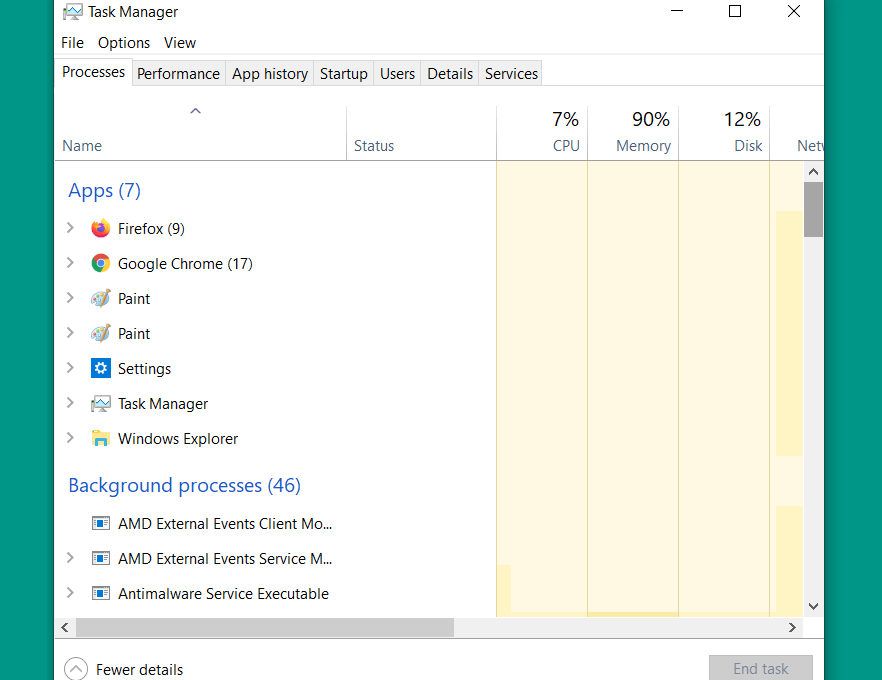The height and width of the screenshot is (680, 882).
Task: Click the horizontal scrollbar right arrow
Action: 793,628
